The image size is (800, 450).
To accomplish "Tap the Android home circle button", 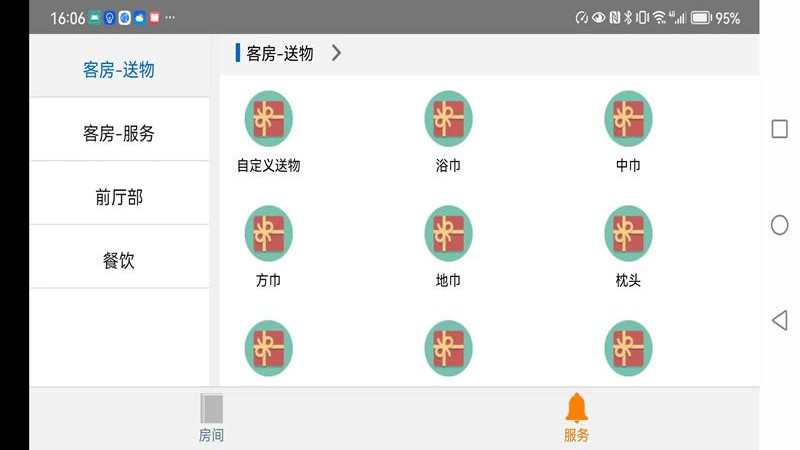I will (779, 225).
